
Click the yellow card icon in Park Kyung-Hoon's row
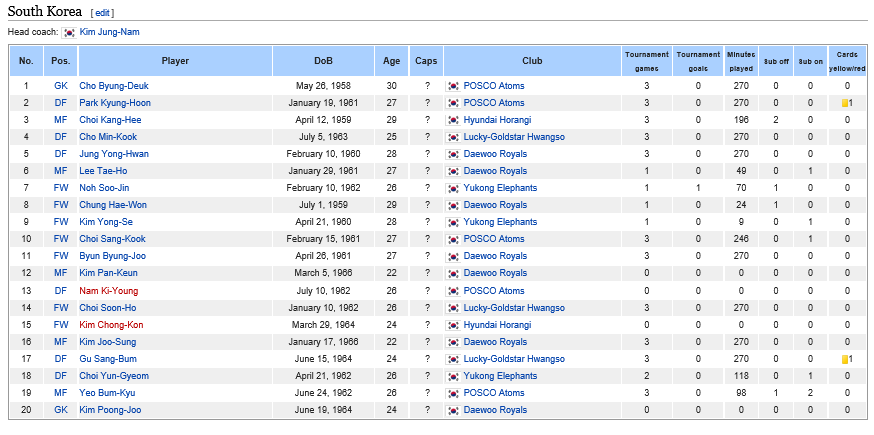845,103
